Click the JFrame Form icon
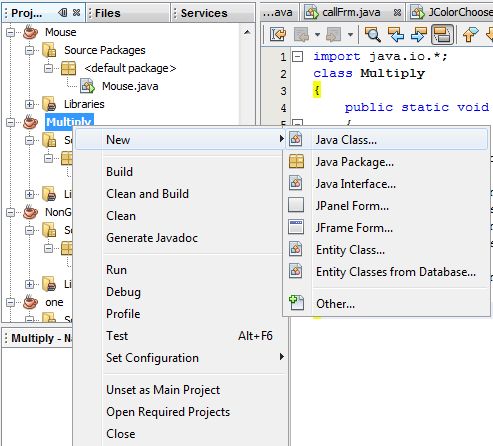 [296, 227]
